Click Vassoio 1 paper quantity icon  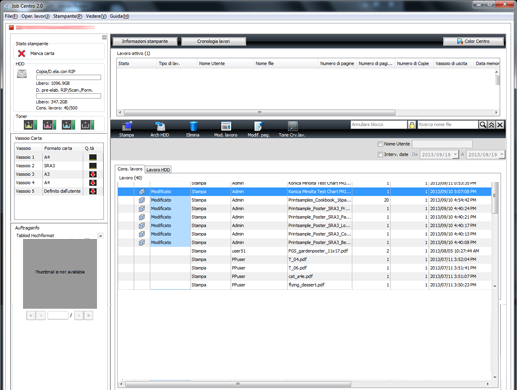click(x=93, y=157)
